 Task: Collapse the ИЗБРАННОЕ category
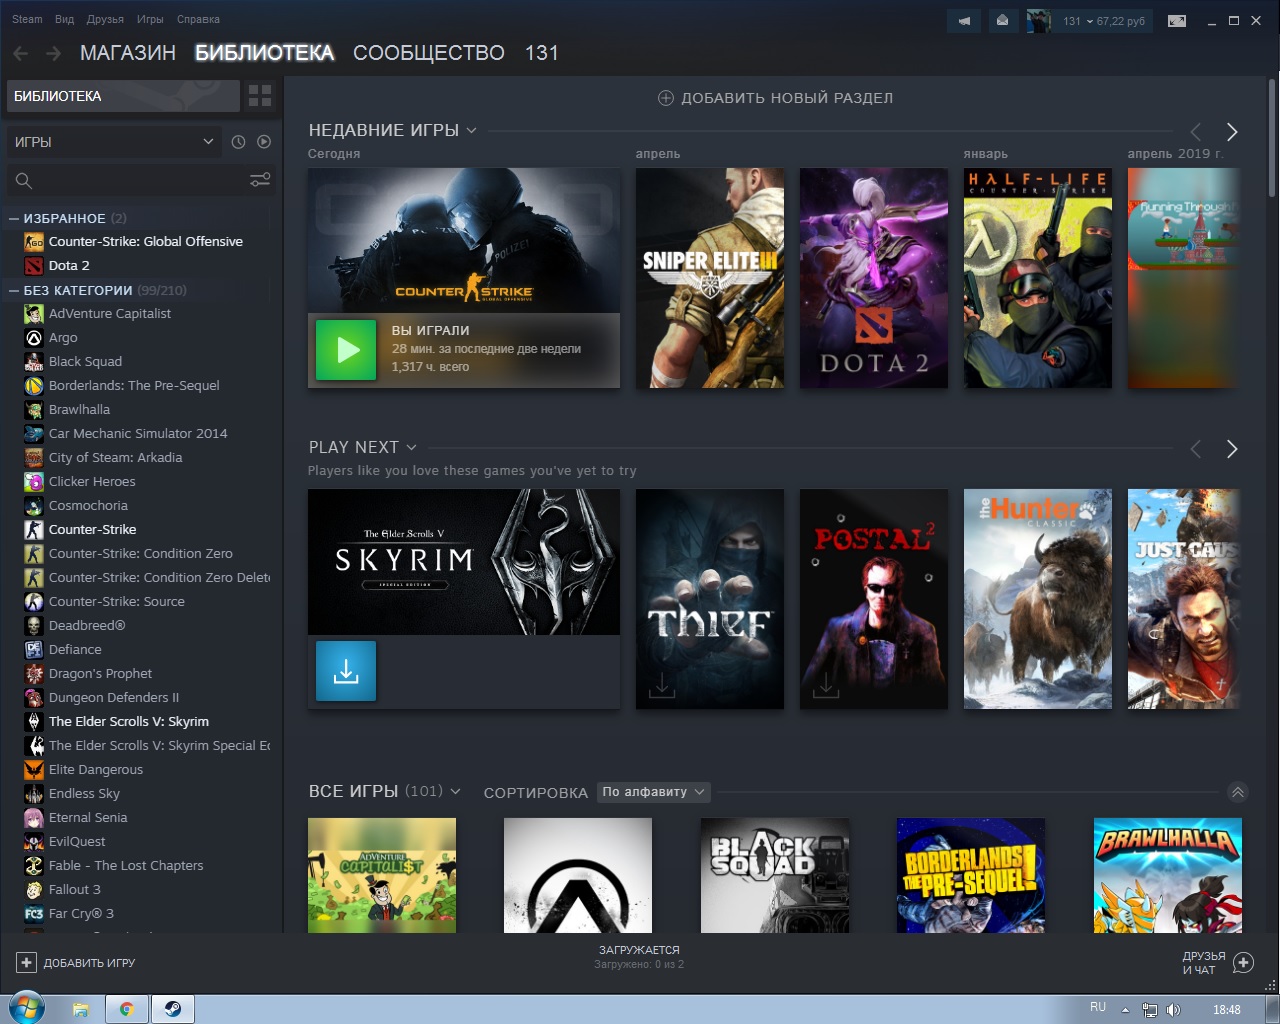14,218
